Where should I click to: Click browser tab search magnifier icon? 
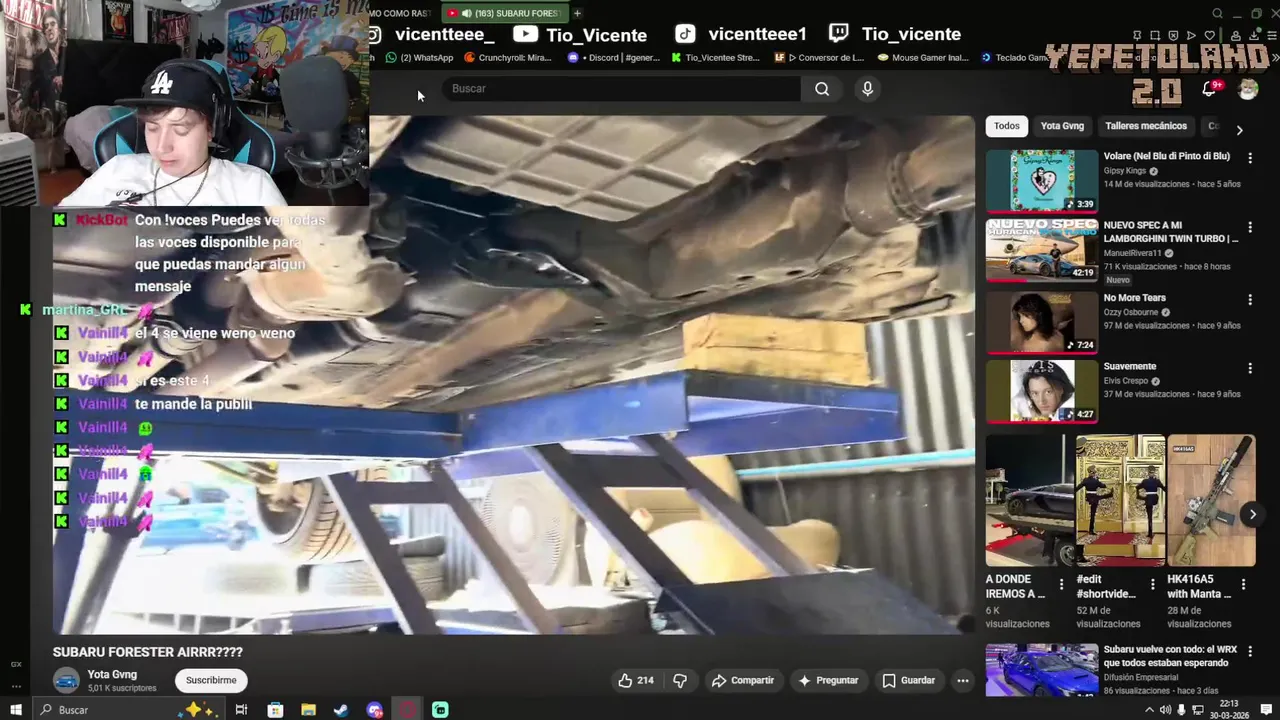[1217, 14]
